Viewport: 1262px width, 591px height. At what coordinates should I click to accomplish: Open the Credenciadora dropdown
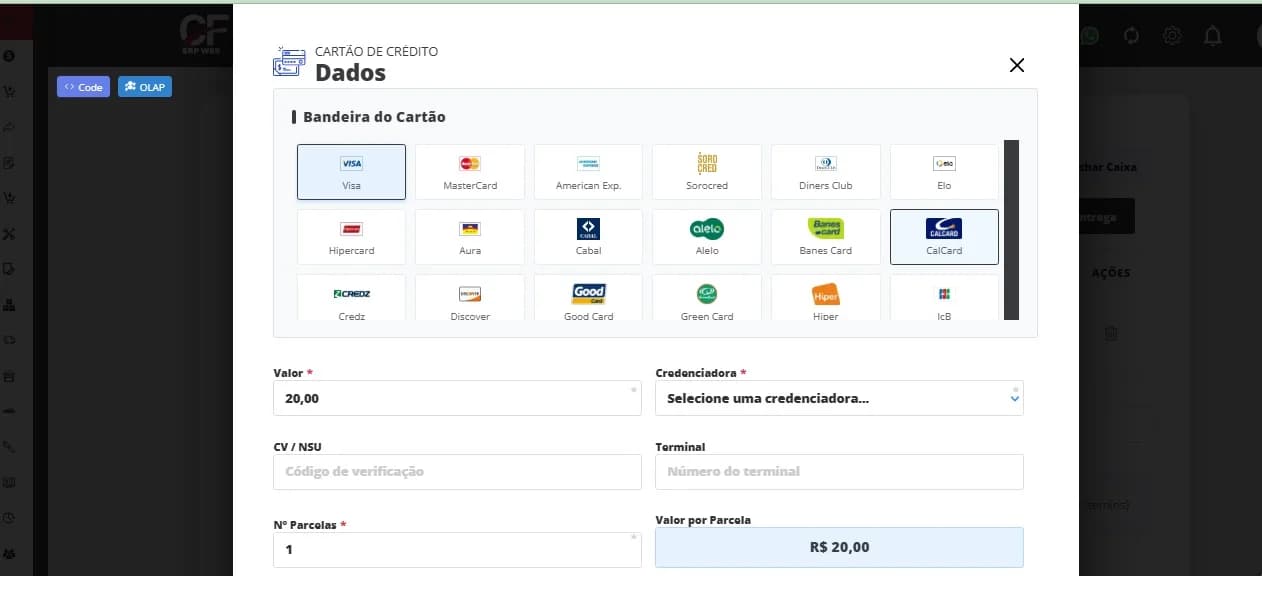coord(839,398)
